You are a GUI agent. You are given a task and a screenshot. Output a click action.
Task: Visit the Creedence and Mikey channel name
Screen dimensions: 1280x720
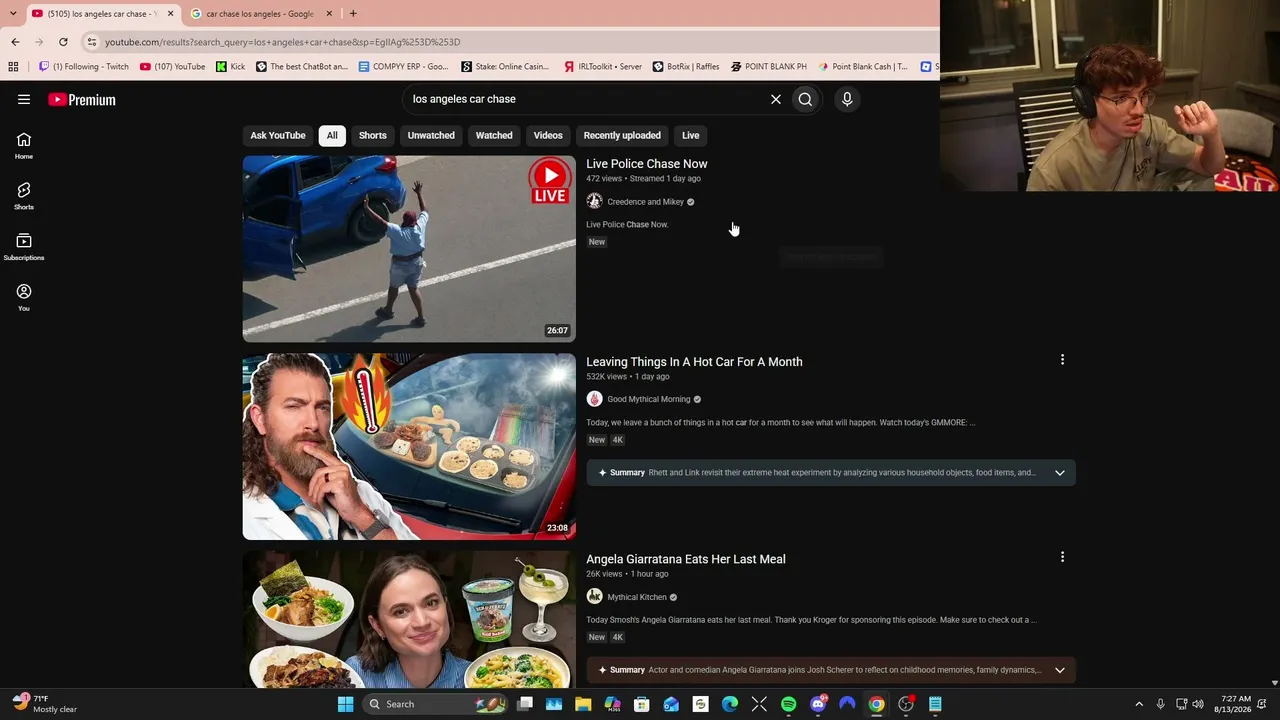point(646,202)
